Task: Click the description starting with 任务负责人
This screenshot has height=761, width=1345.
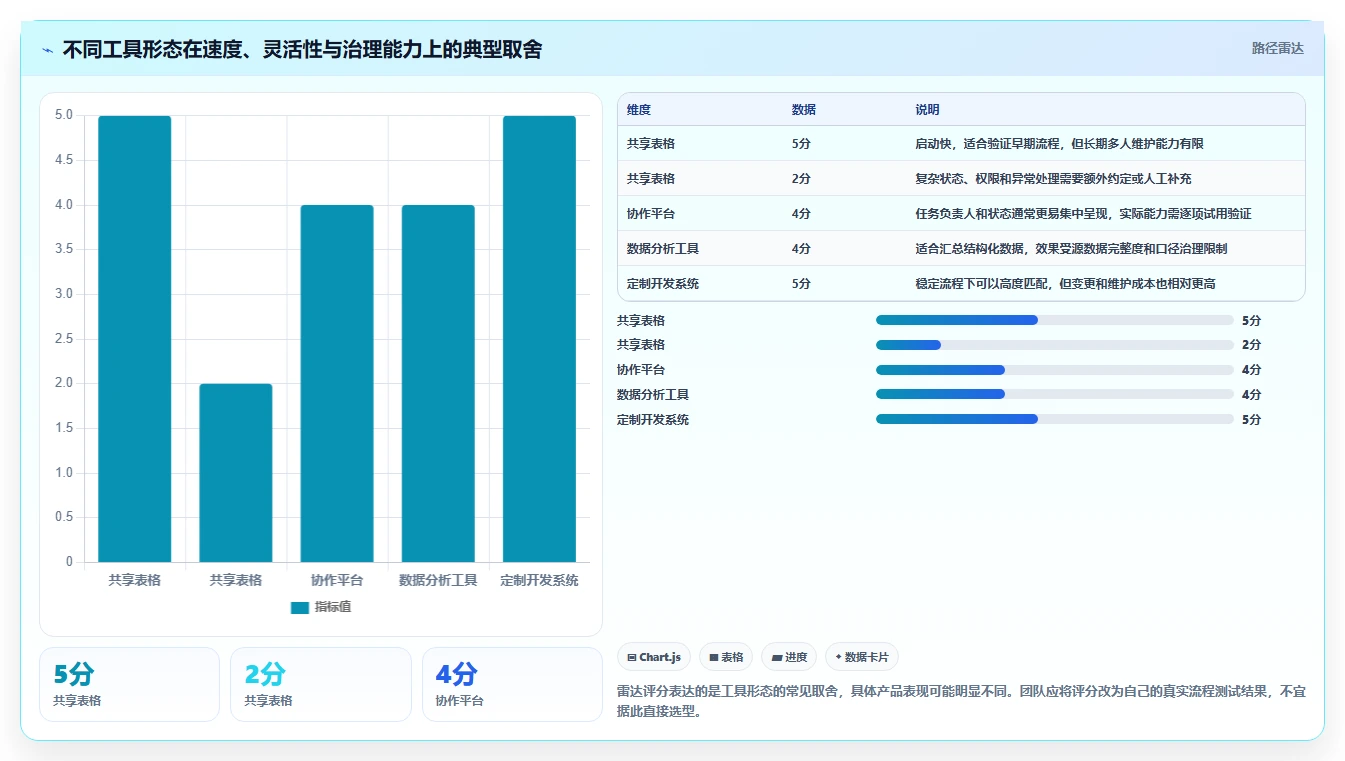Action: (1083, 214)
